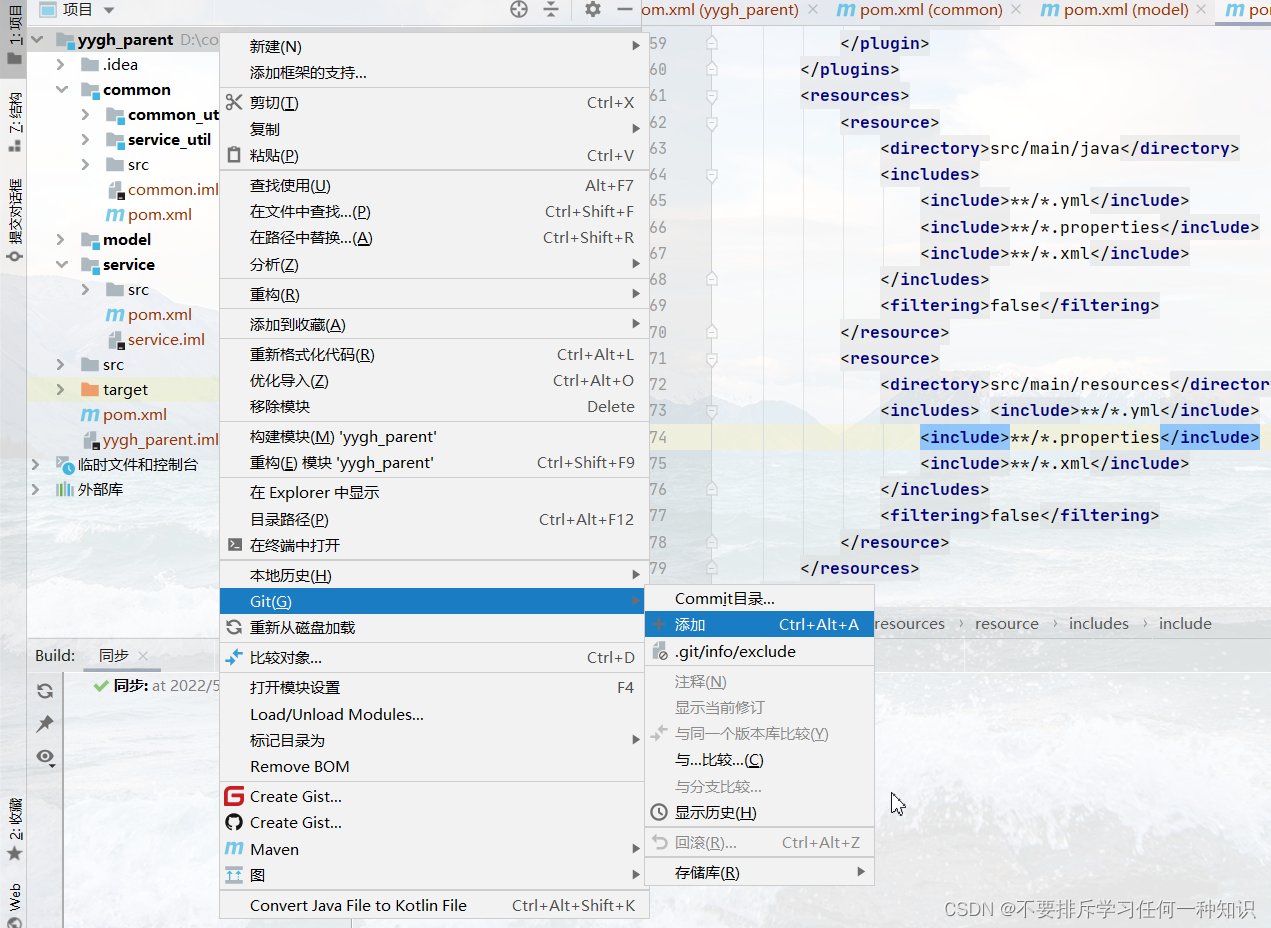The image size is (1271, 928).
Task: Click the fold marker at line 76
Action: point(712,490)
